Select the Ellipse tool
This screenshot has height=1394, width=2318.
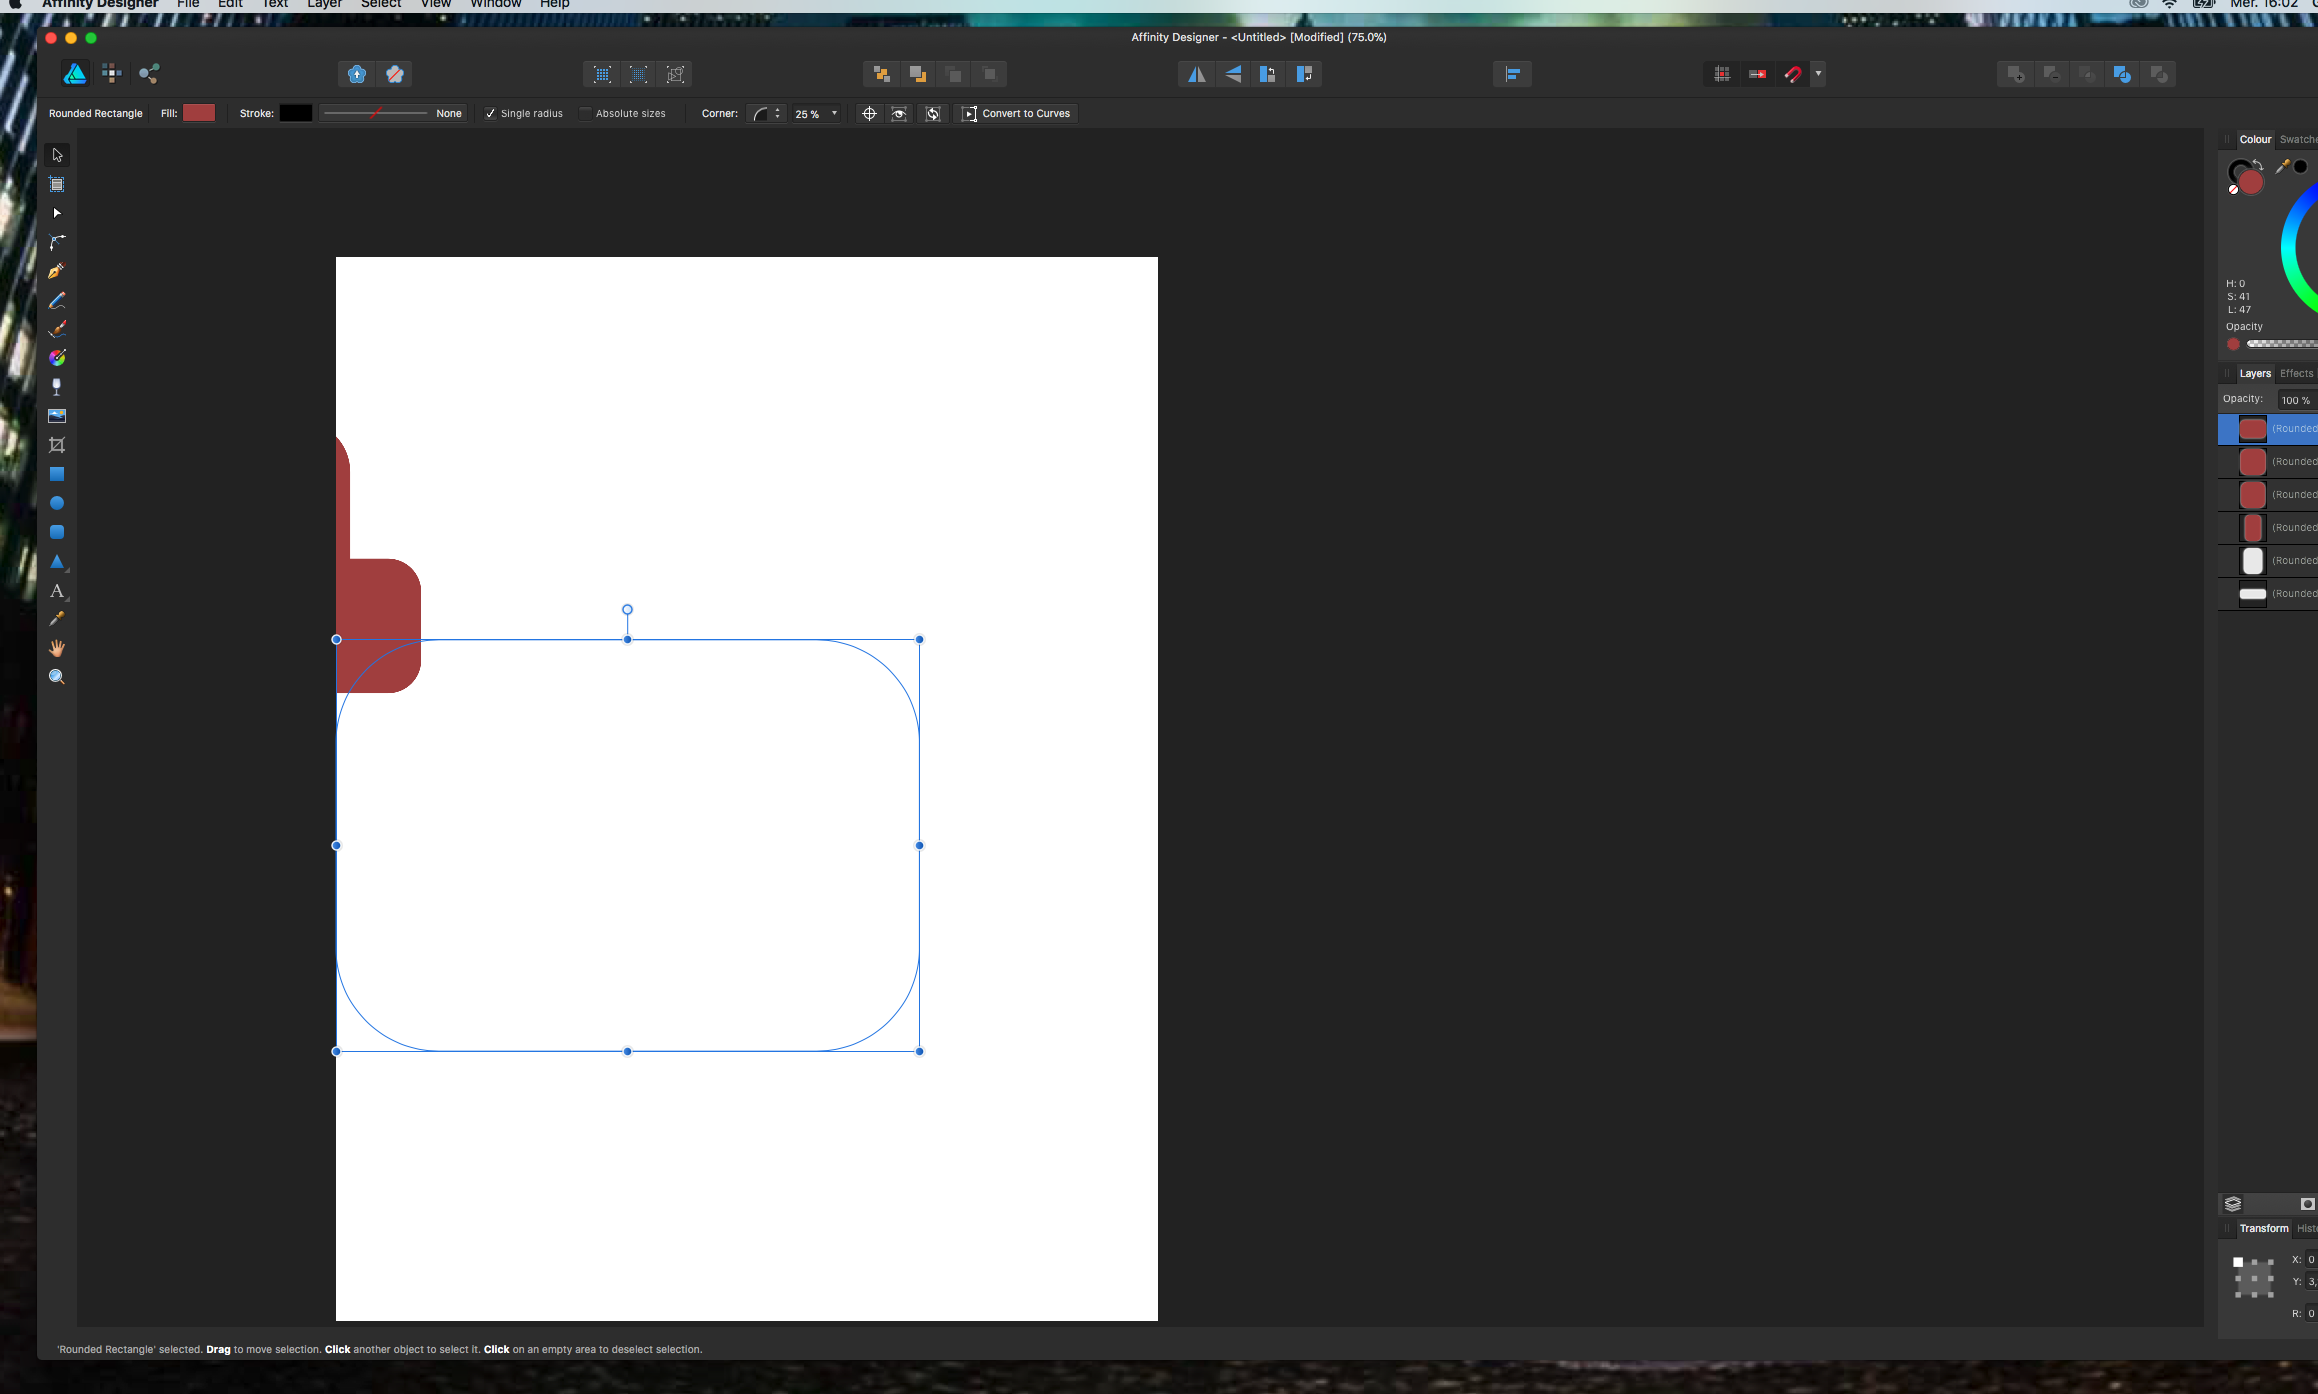click(x=57, y=503)
